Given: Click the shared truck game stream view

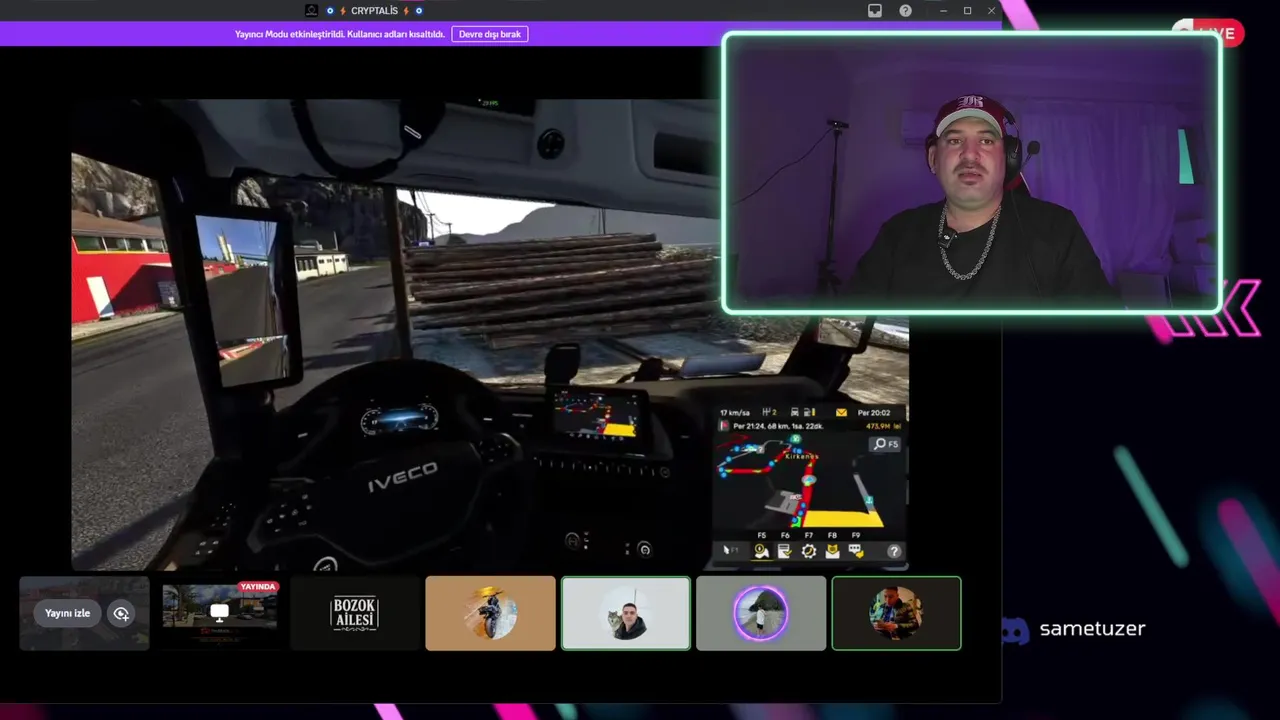Looking at the screenshot, I should [490, 333].
